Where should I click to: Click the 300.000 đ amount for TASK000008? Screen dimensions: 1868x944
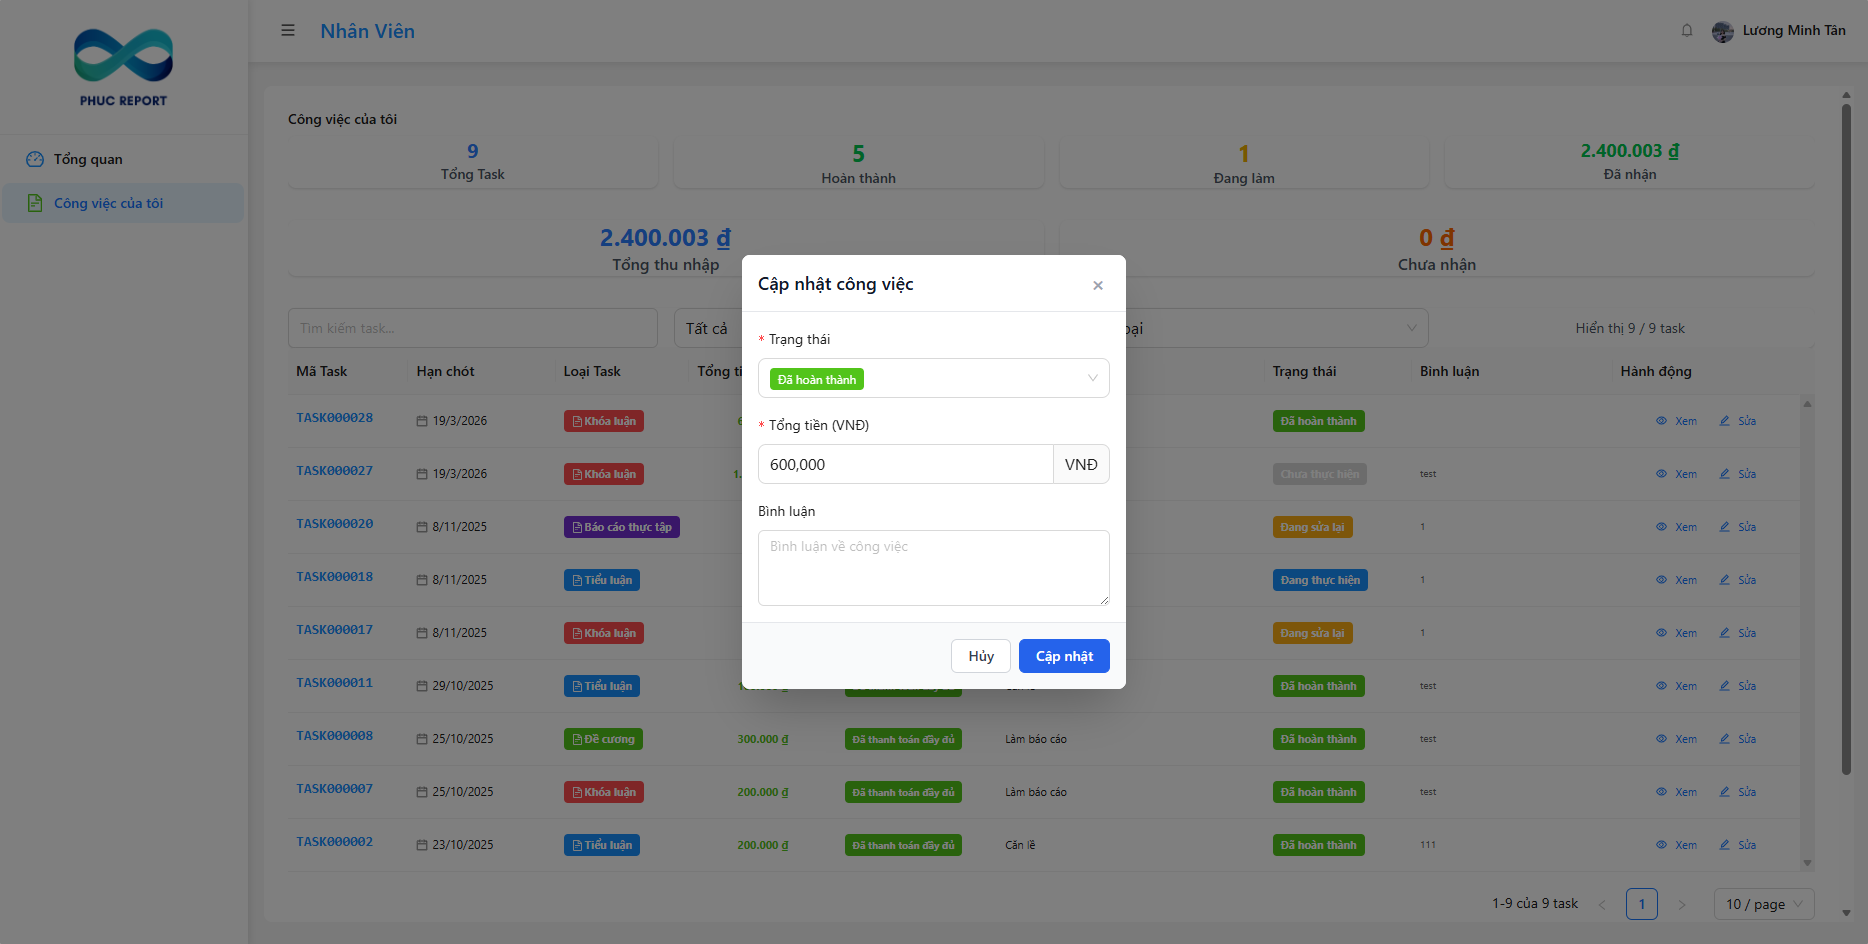tap(763, 739)
